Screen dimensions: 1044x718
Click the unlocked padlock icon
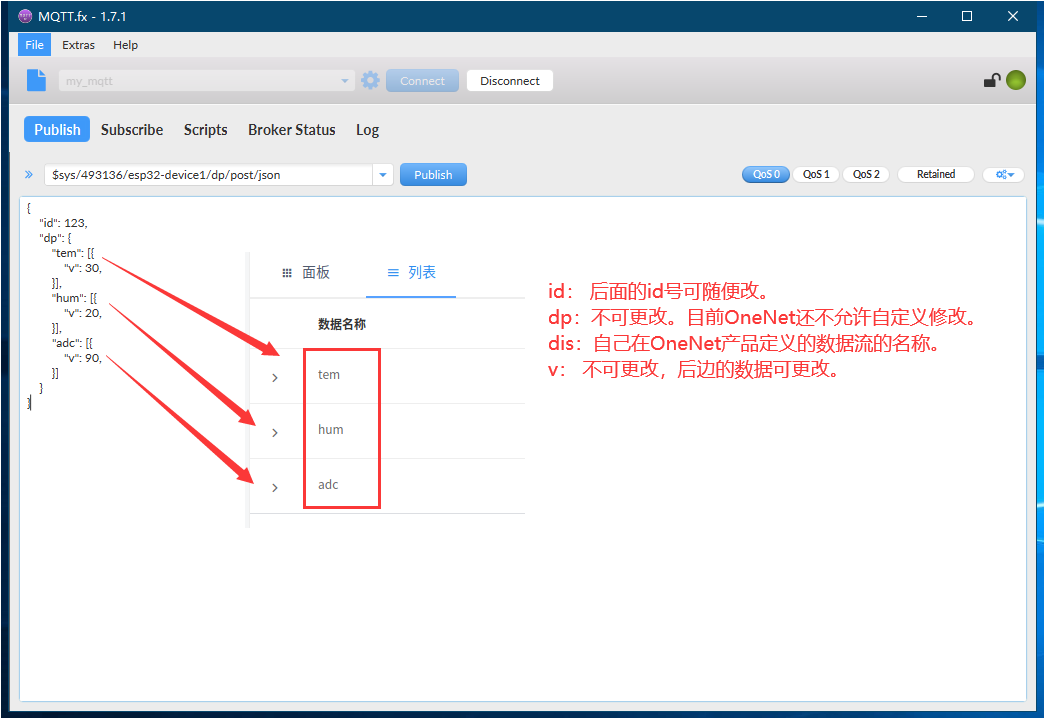pyautogui.click(x=992, y=81)
